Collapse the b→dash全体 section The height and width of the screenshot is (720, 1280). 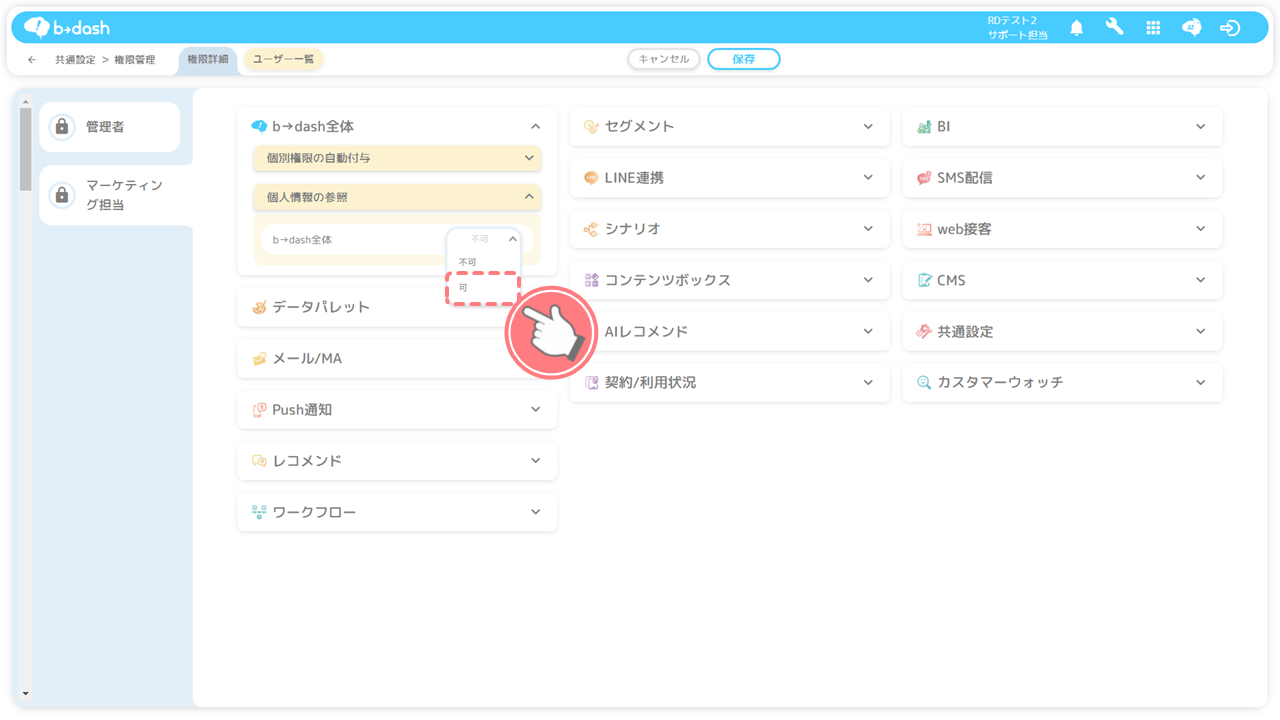tap(535, 127)
